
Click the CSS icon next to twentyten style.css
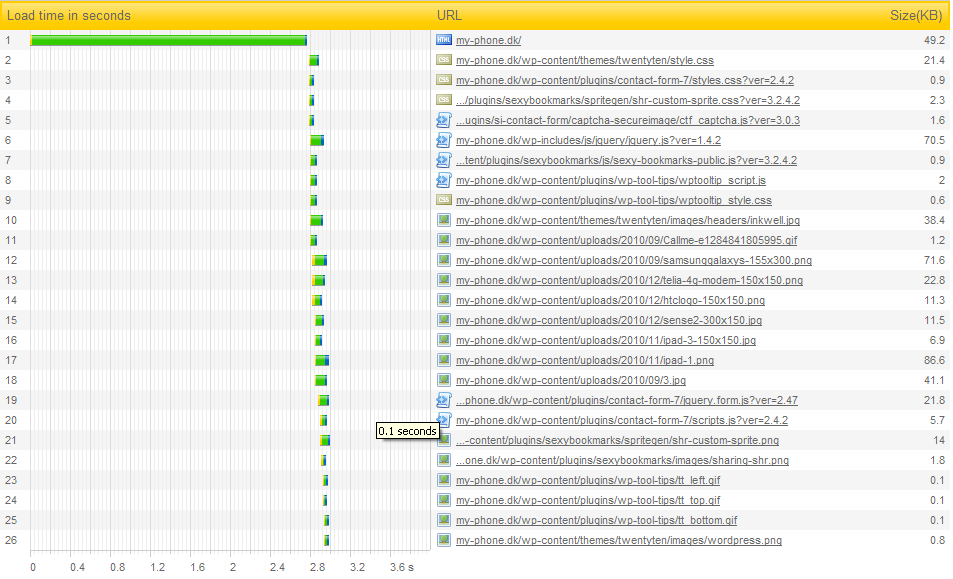pos(444,60)
